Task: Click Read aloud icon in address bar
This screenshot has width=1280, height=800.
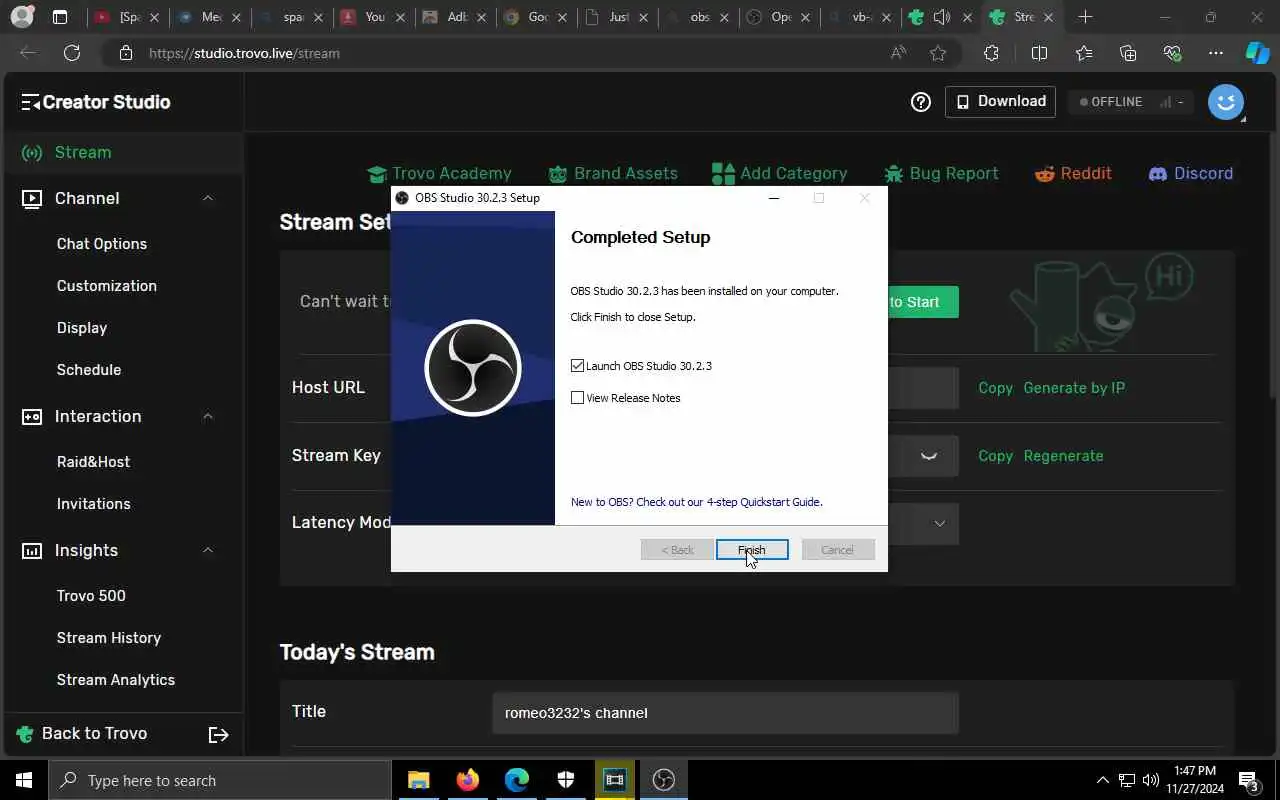Action: point(898,53)
